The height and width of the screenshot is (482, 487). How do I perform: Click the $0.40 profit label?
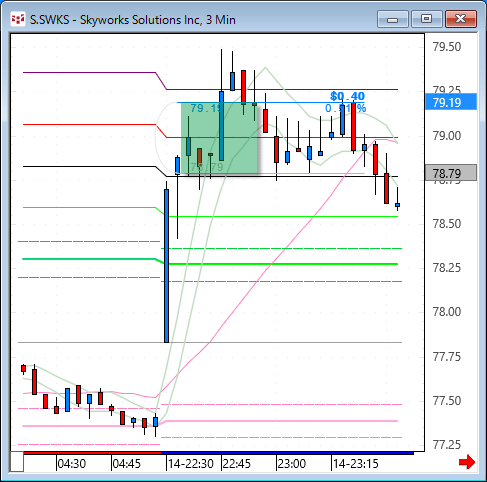click(x=347, y=96)
